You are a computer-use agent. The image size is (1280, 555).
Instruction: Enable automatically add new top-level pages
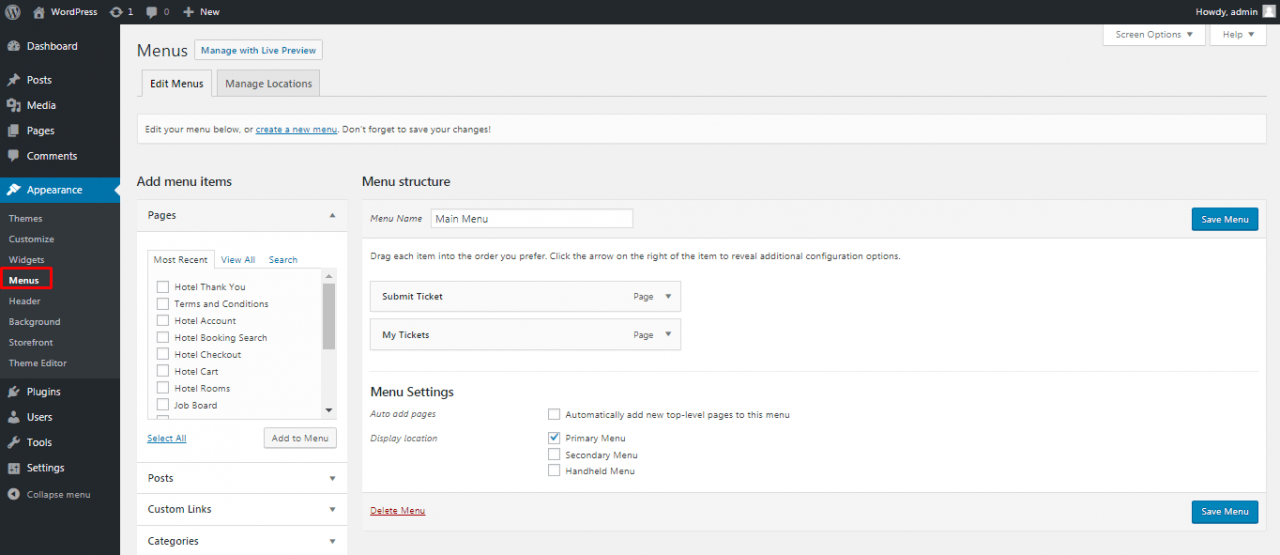pos(554,414)
